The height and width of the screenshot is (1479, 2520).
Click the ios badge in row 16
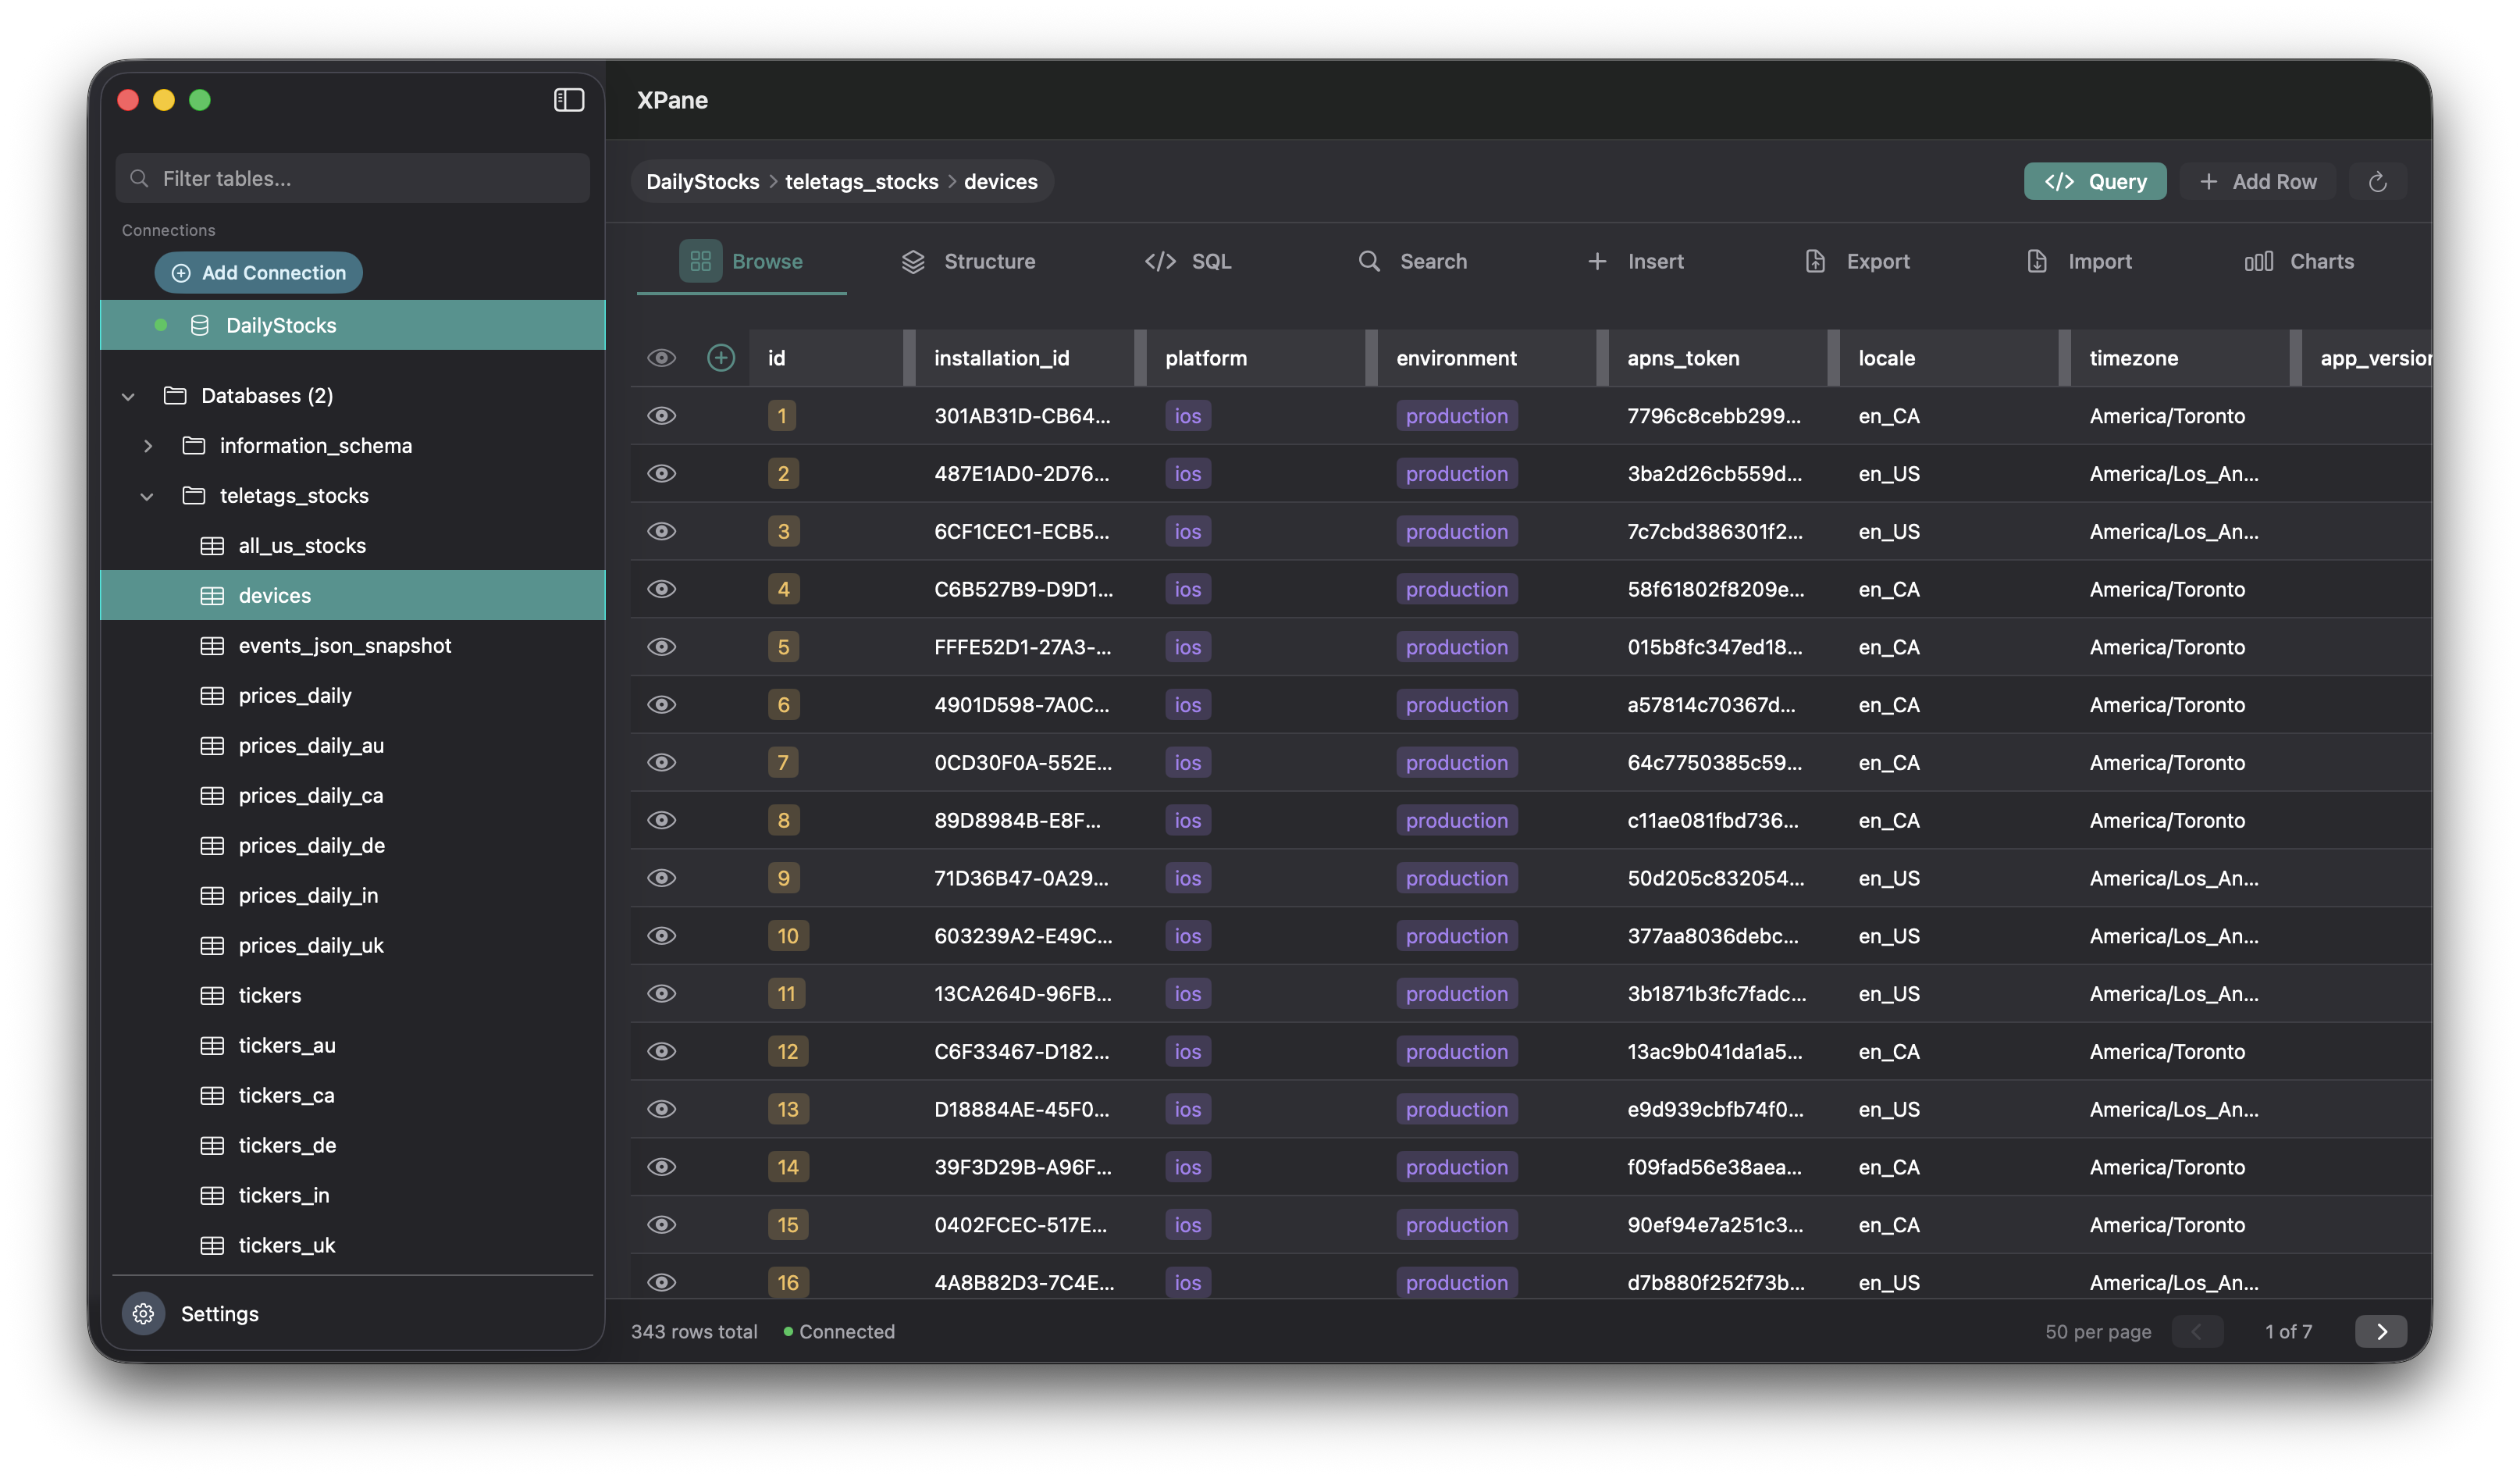[x=1187, y=1282]
